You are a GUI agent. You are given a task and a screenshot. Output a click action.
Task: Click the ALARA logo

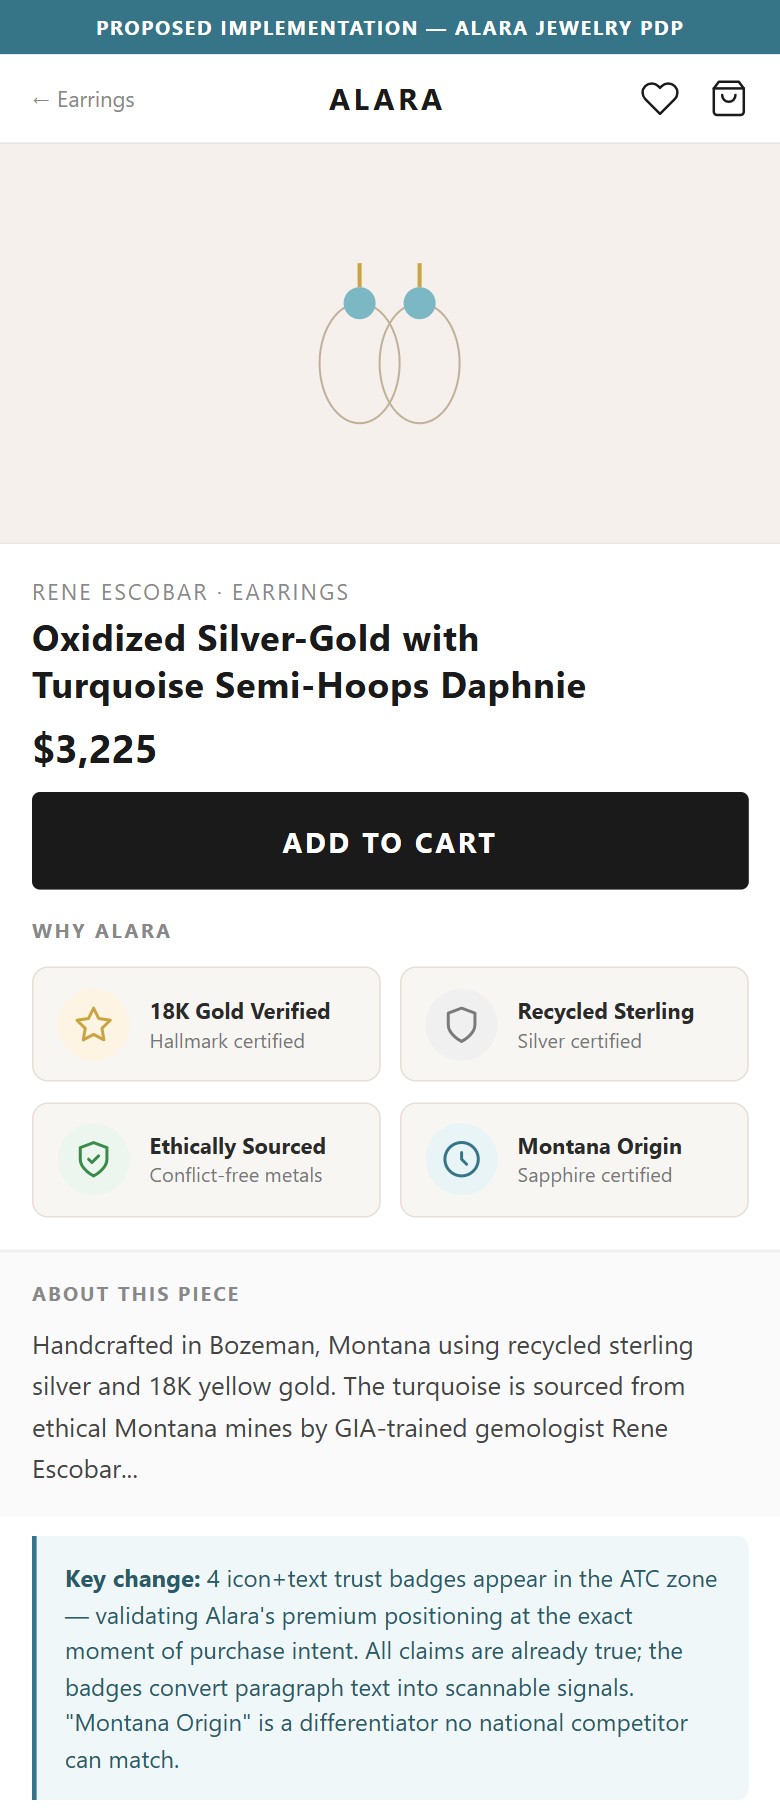pos(387,100)
